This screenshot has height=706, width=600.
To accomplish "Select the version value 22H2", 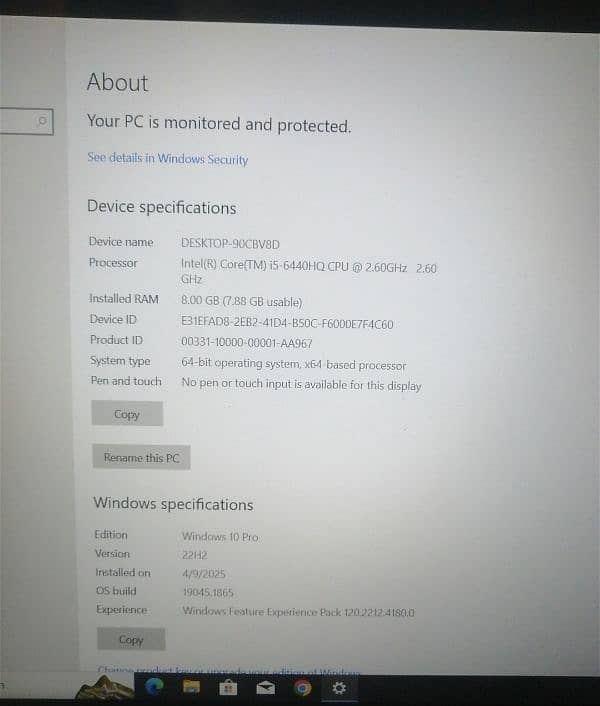I will (194, 555).
